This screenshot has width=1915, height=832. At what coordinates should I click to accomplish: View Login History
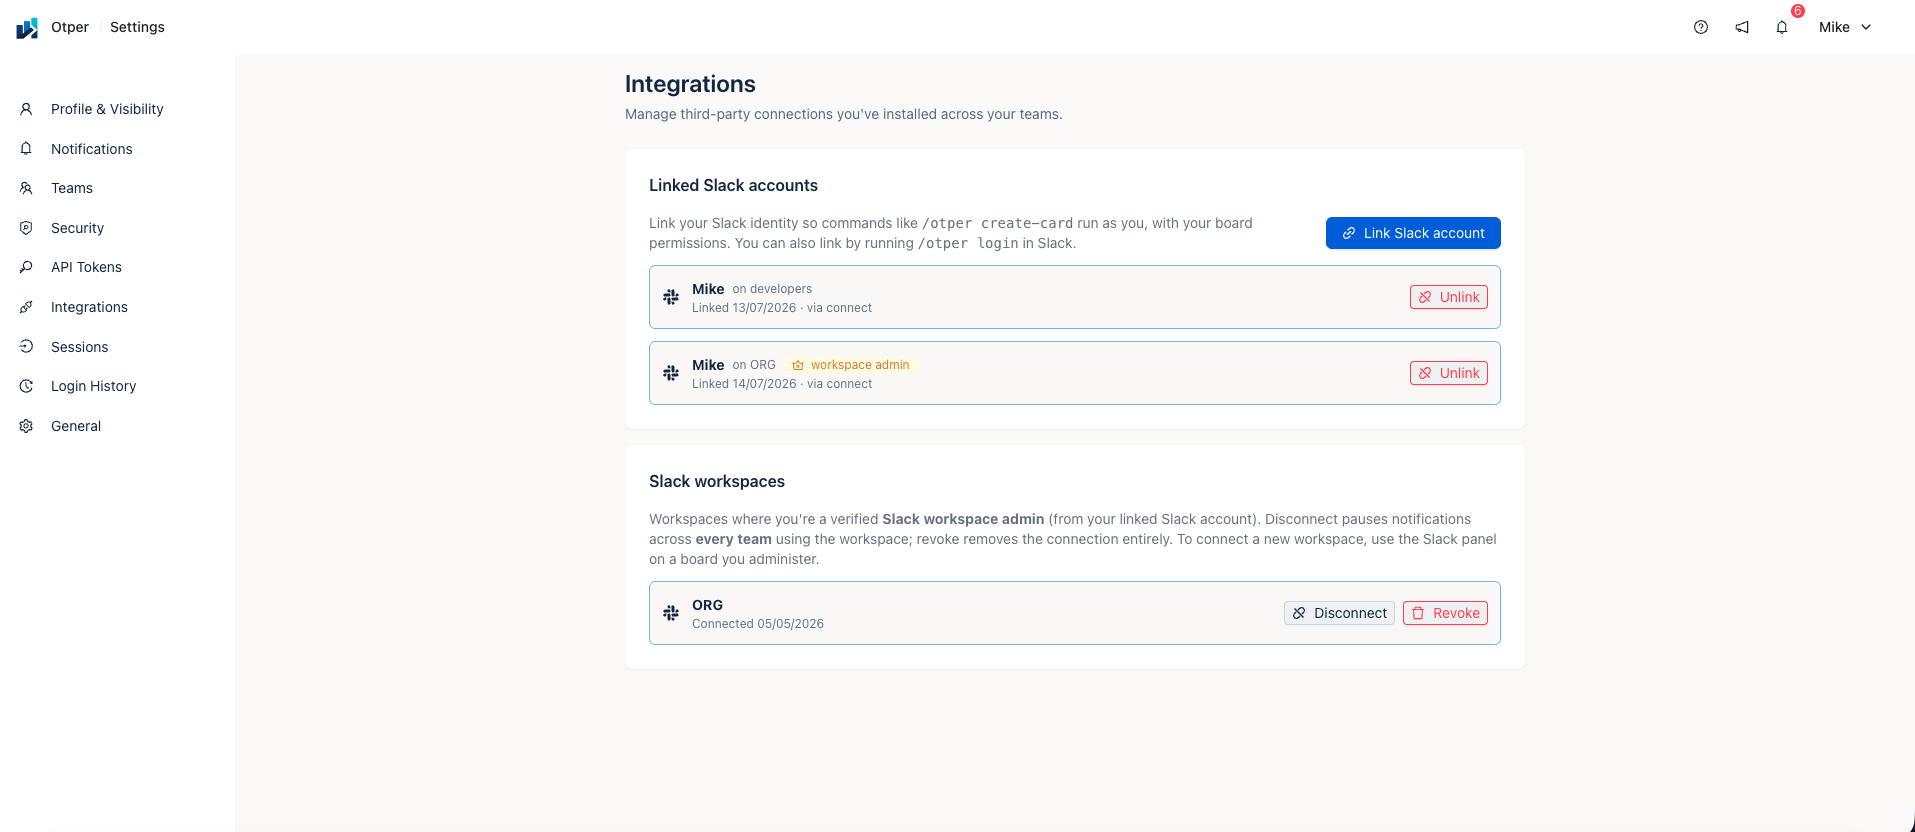pos(93,386)
